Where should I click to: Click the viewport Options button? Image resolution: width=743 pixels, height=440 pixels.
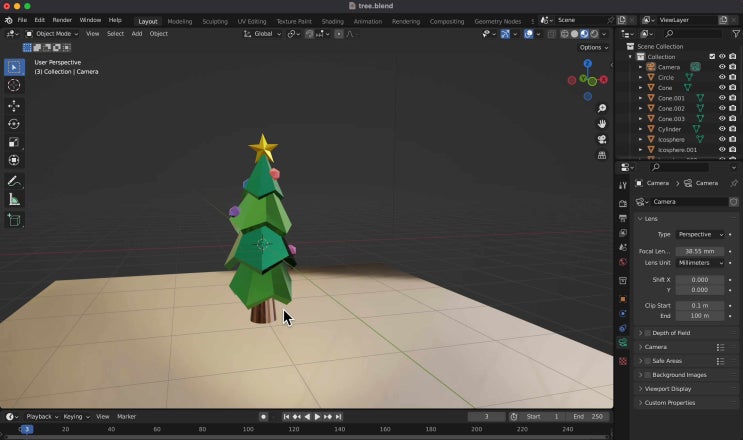click(593, 47)
